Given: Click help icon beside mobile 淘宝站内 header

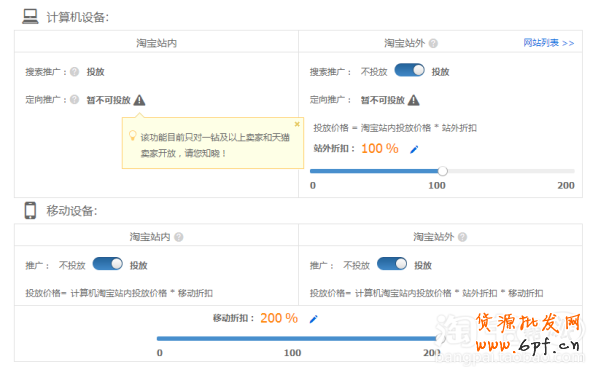Looking at the screenshot, I should 179,237.
